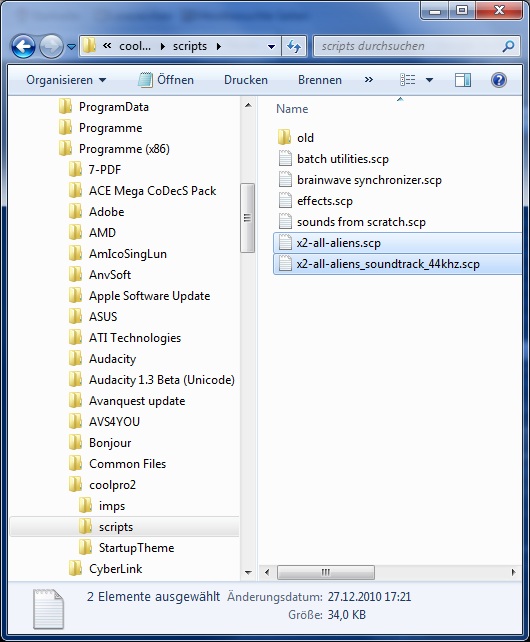Click Brennen in the toolbar
The height and width of the screenshot is (642, 530).
(320, 80)
